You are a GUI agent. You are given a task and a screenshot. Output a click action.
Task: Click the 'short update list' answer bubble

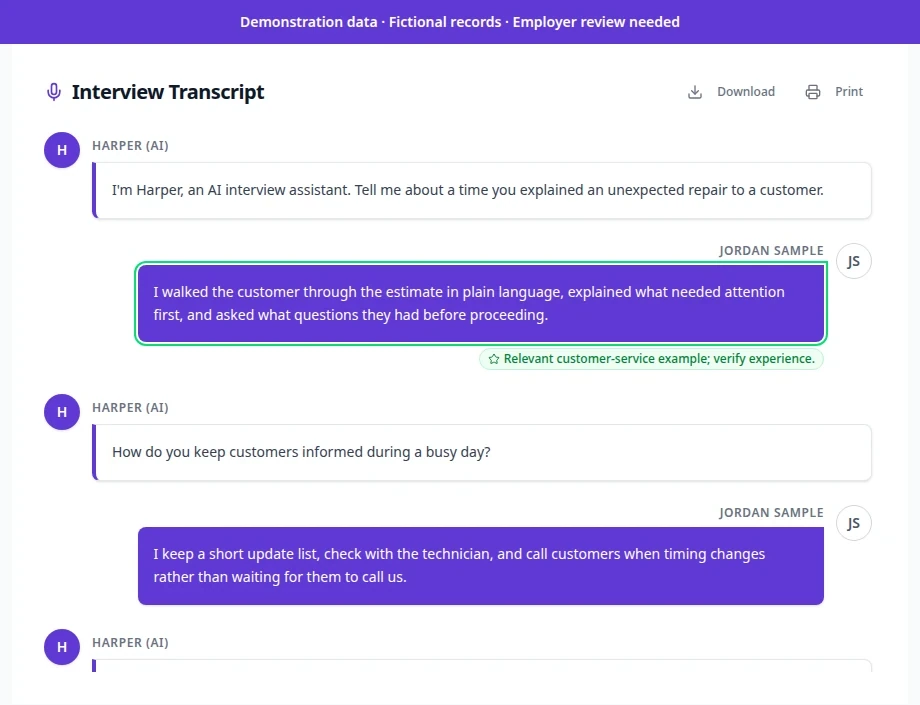click(481, 566)
